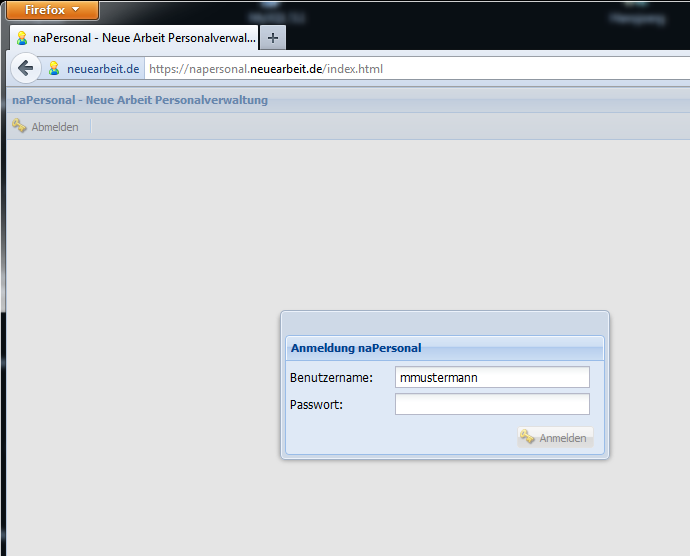Click the site identity icon beside neuearbeit.de
The width and height of the screenshot is (690, 556).
point(54,69)
